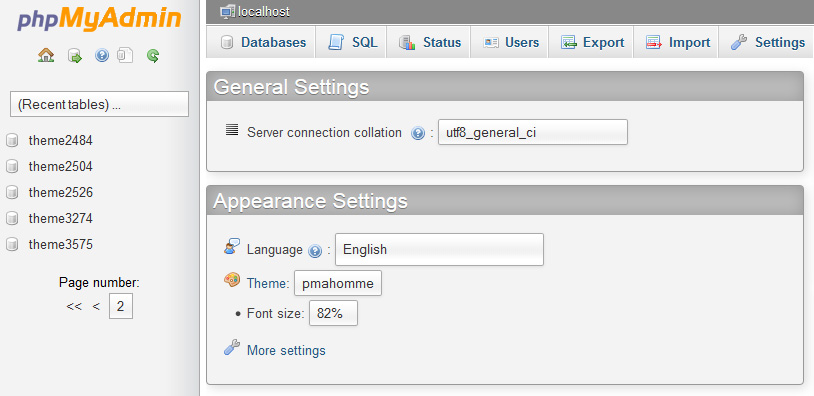Image resolution: width=814 pixels, height=396 pixels.
Task: Click the localhost server icon
Action: click(x=227, y=11)
